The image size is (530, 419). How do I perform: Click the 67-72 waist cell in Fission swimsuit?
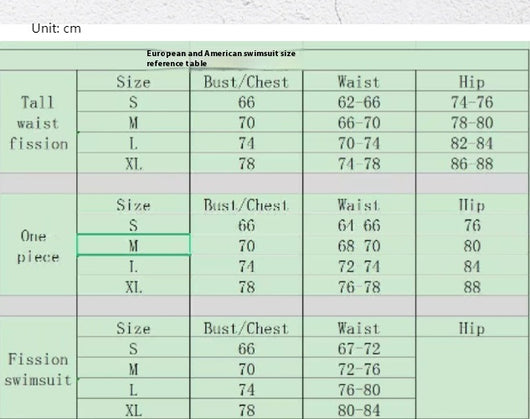359,348
